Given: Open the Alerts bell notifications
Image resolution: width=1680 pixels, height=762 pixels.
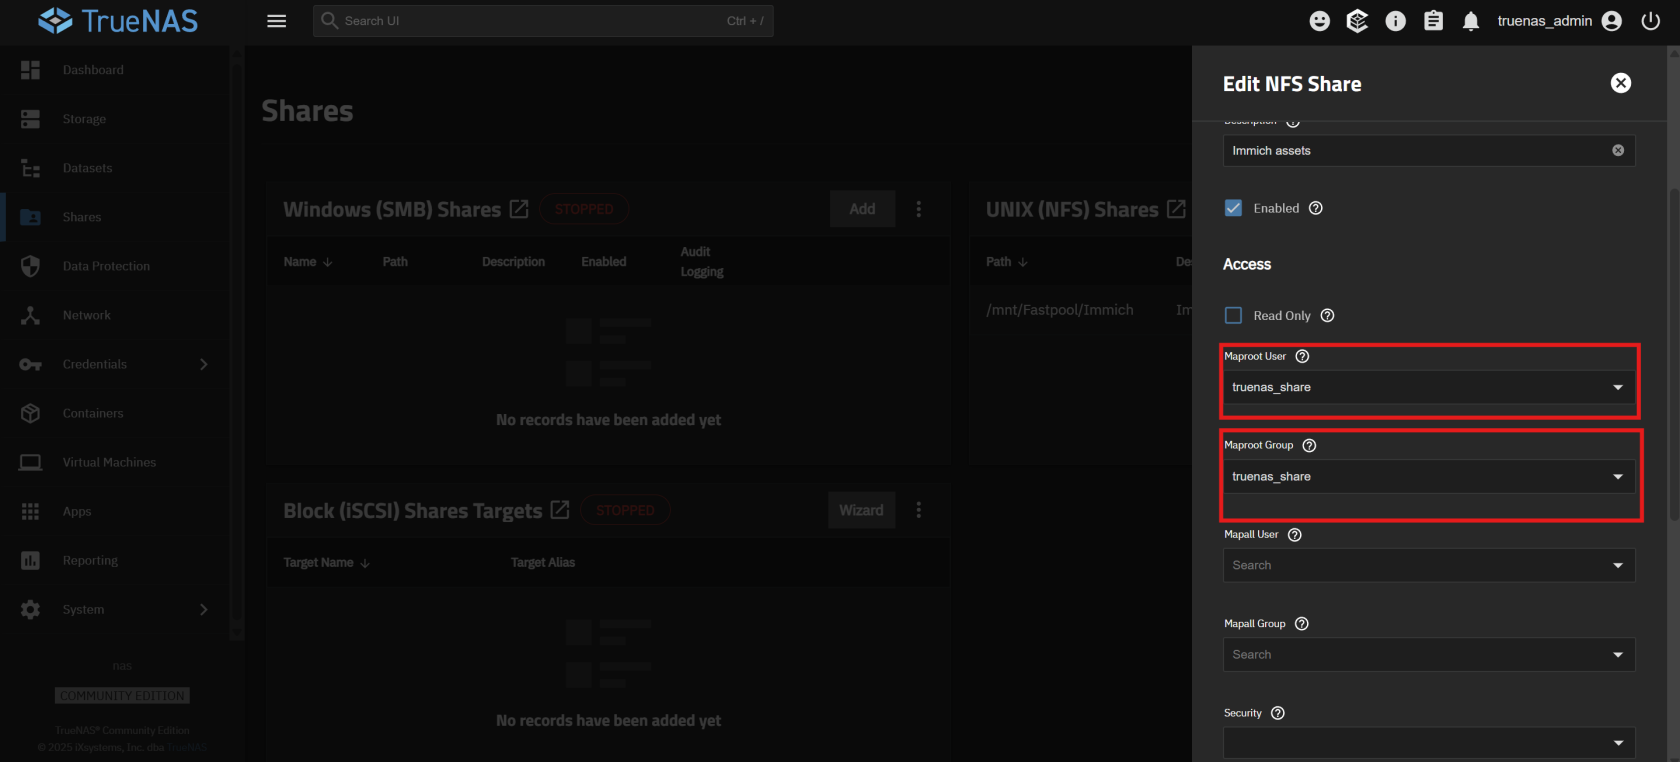Looking at the screenshot, I should [x=1470, y=21].
